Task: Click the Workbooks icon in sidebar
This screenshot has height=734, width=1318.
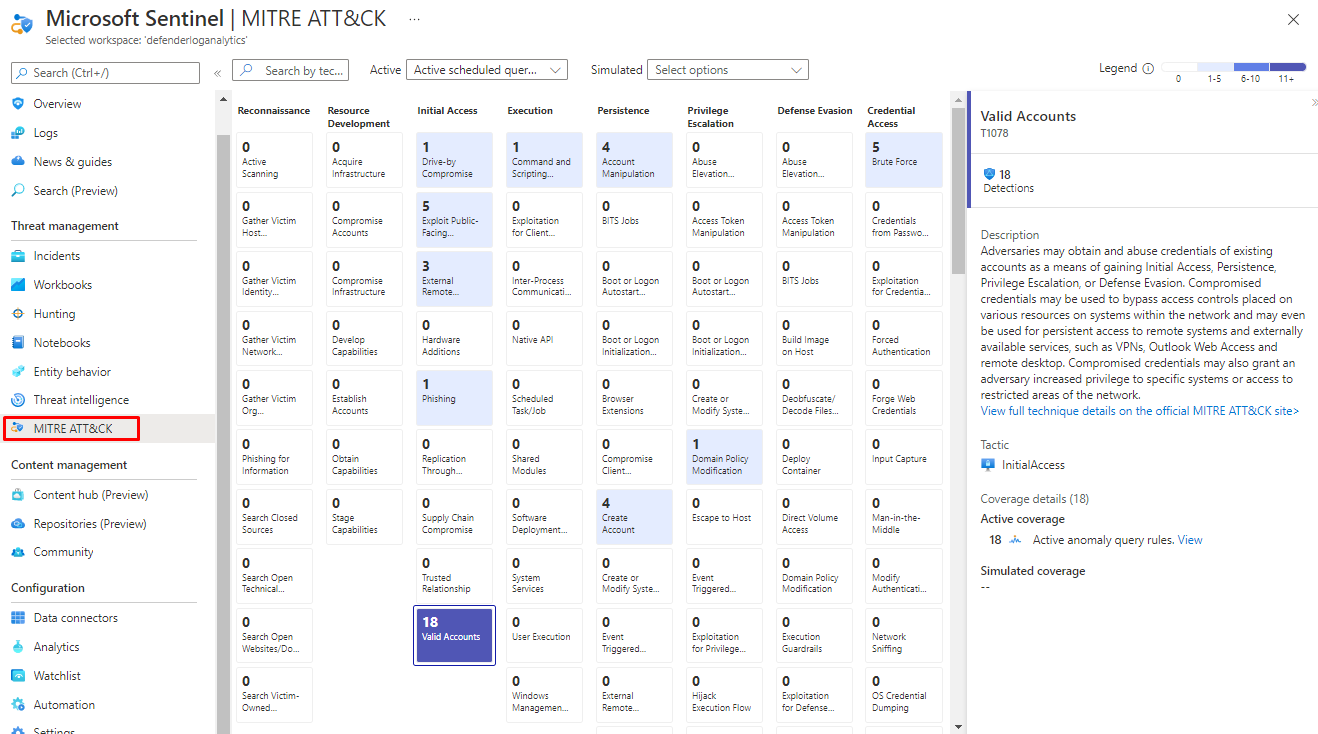Action: [x=18, y=285]
